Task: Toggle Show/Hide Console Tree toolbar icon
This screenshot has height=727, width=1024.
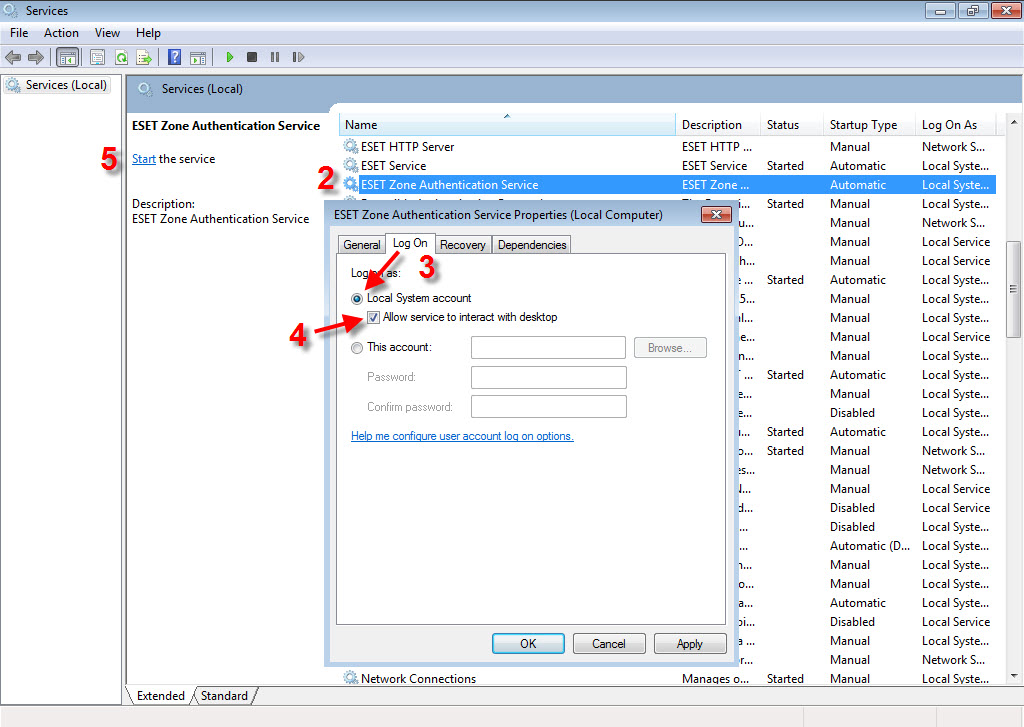Action: [67, 57]
